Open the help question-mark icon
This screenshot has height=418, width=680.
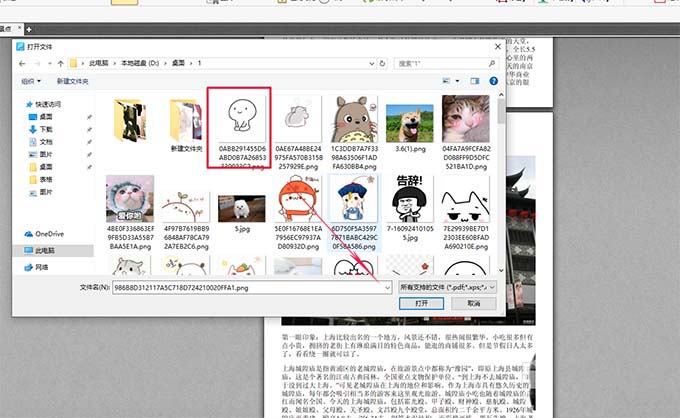(493, 81)
